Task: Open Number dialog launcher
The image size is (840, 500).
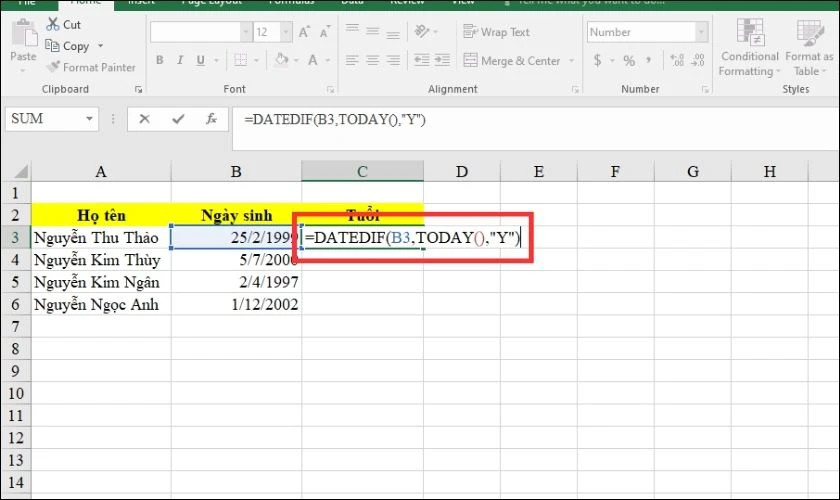Action: pyautogui.click(x=705, y=89)
